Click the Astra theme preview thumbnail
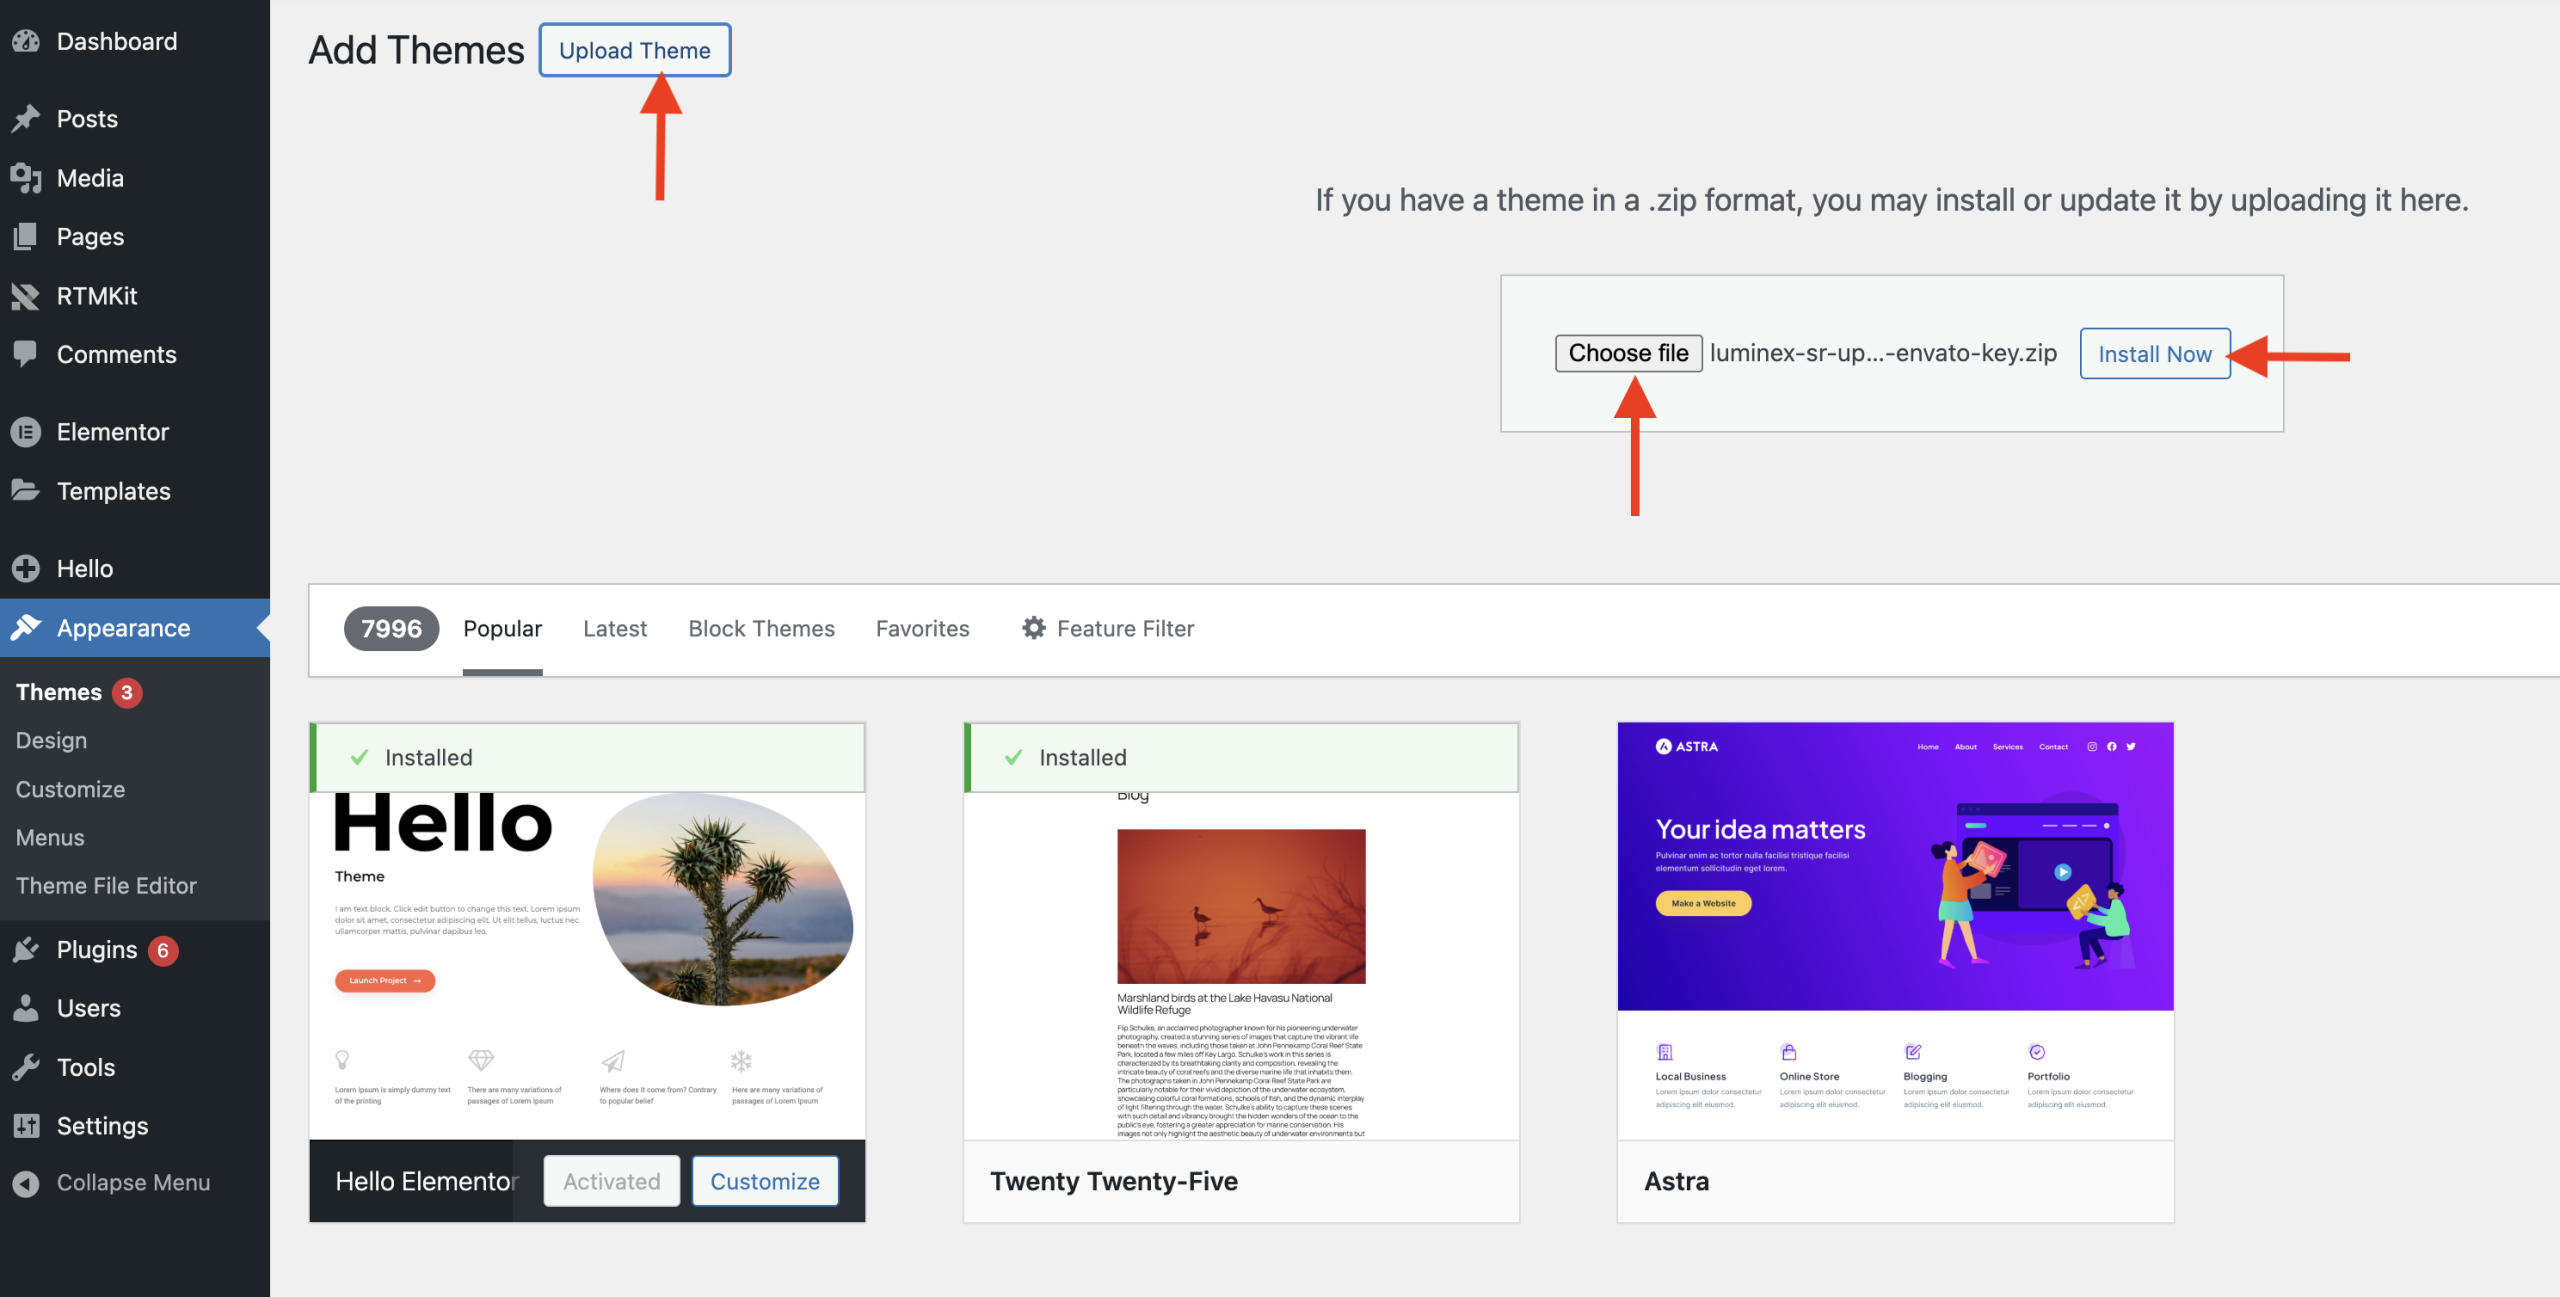 pos(1895,930)
